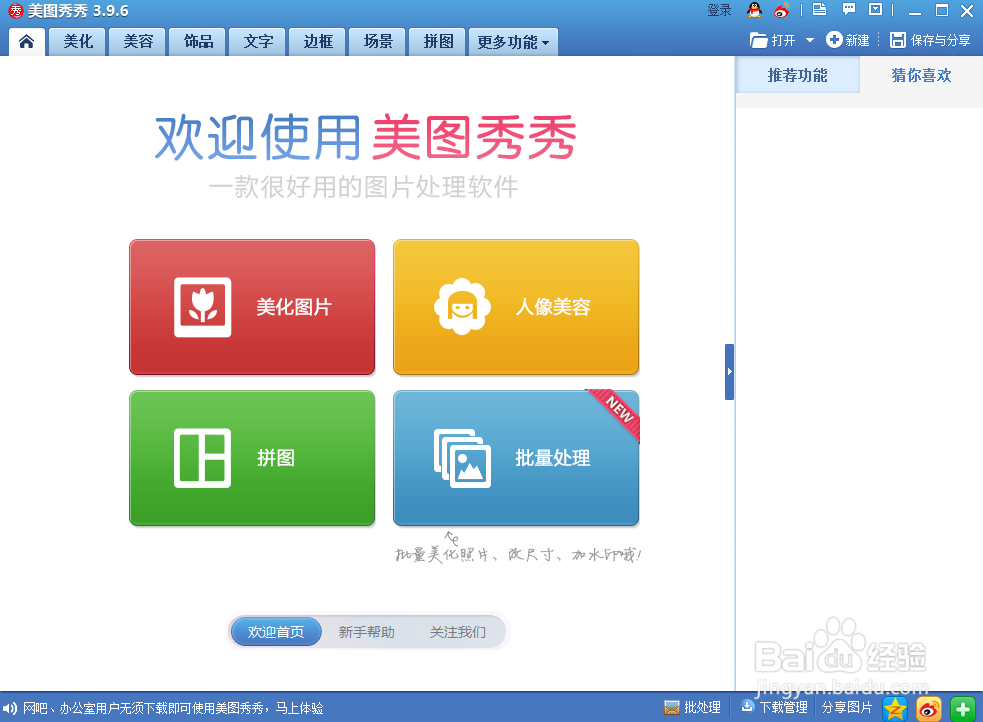The width and height of the screenshot is (983, 722).
Task: Click the plus circle icon beside 新建
Action: (x=834, y=39)
